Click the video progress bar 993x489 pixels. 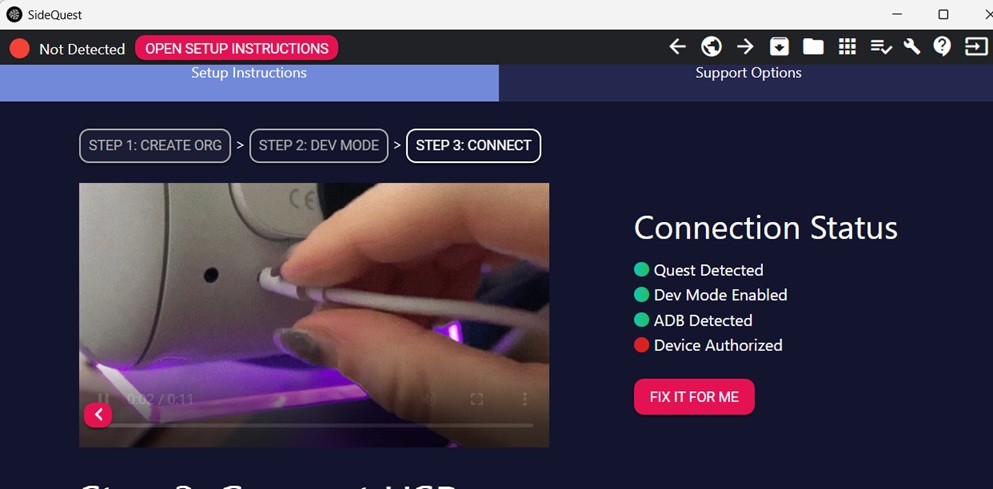(x=314, y=426)
